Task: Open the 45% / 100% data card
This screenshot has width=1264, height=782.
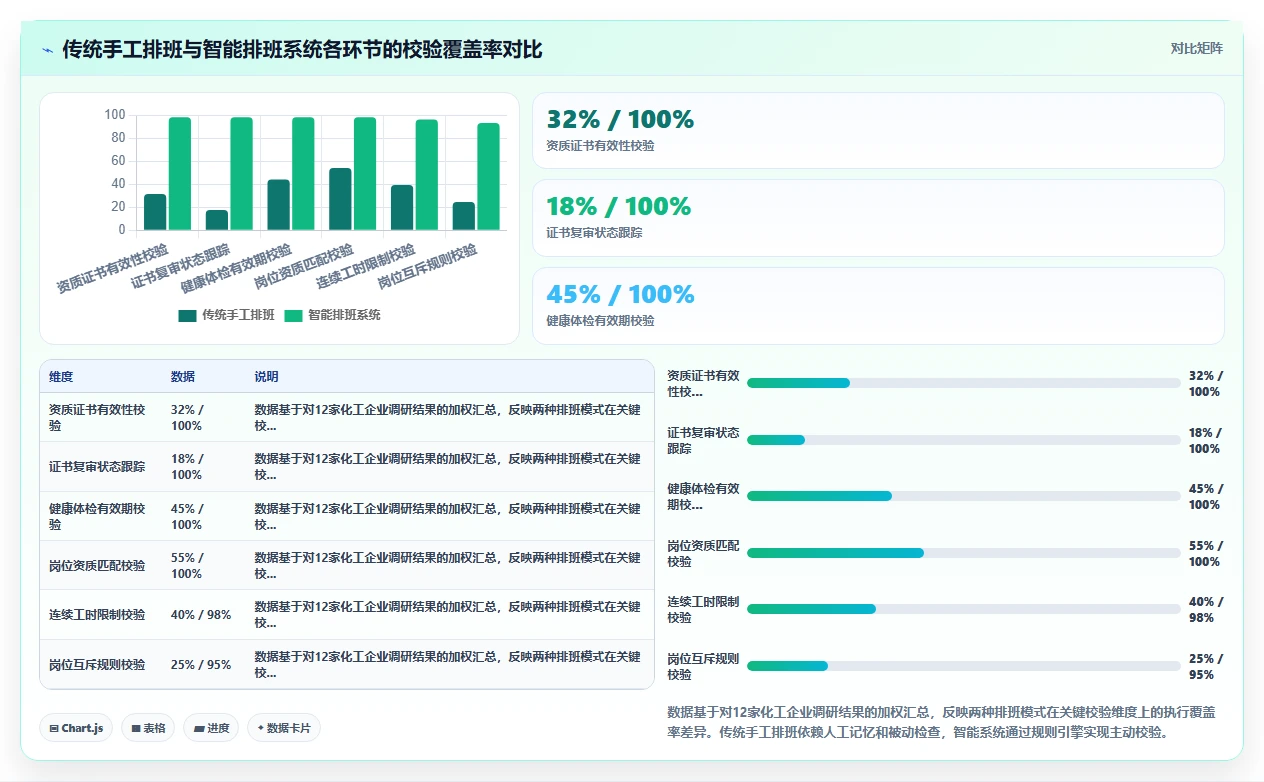Action: click(x=878, y=306)
